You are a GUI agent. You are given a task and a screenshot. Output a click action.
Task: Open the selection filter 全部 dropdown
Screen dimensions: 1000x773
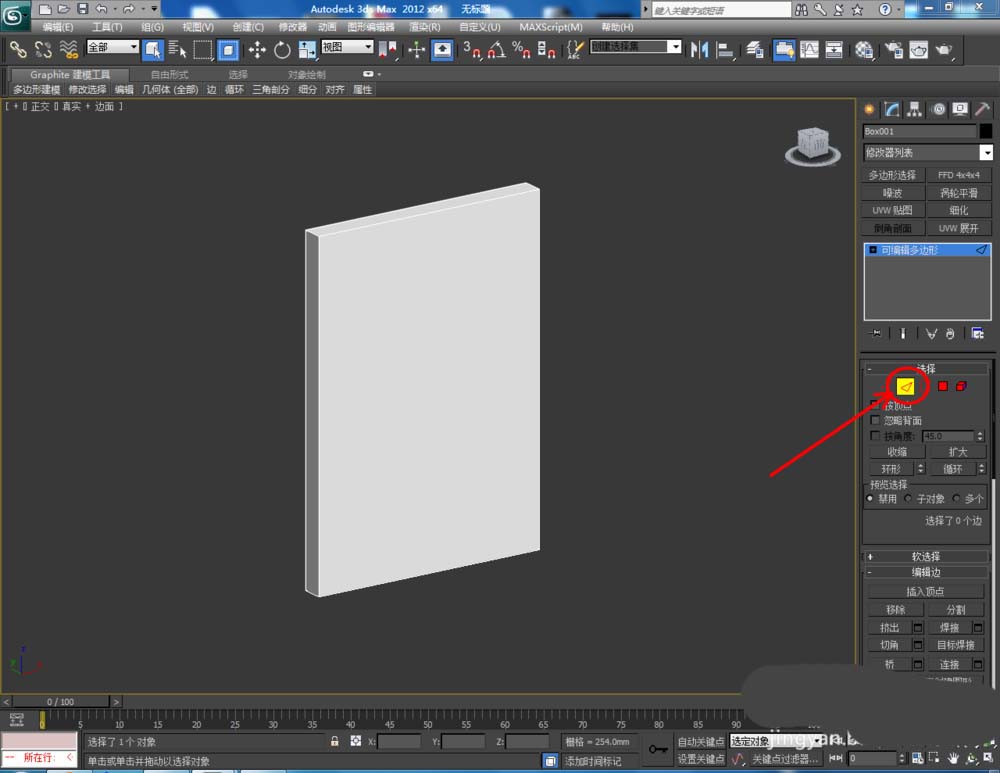tap(112, 47)
